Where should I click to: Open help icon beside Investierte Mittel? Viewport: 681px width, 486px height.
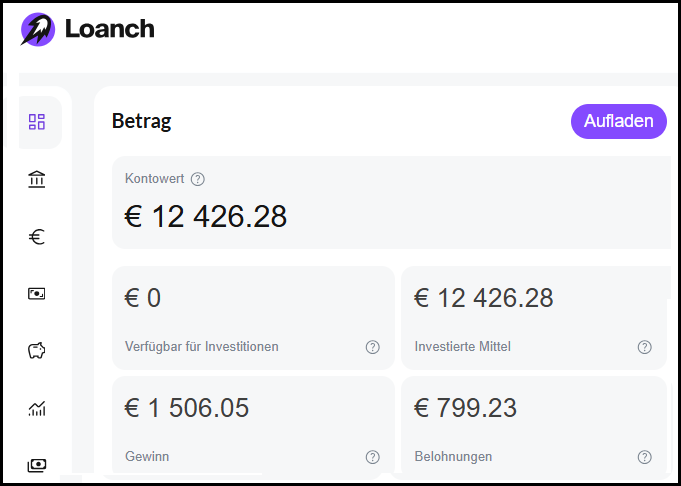click(645, 347)
